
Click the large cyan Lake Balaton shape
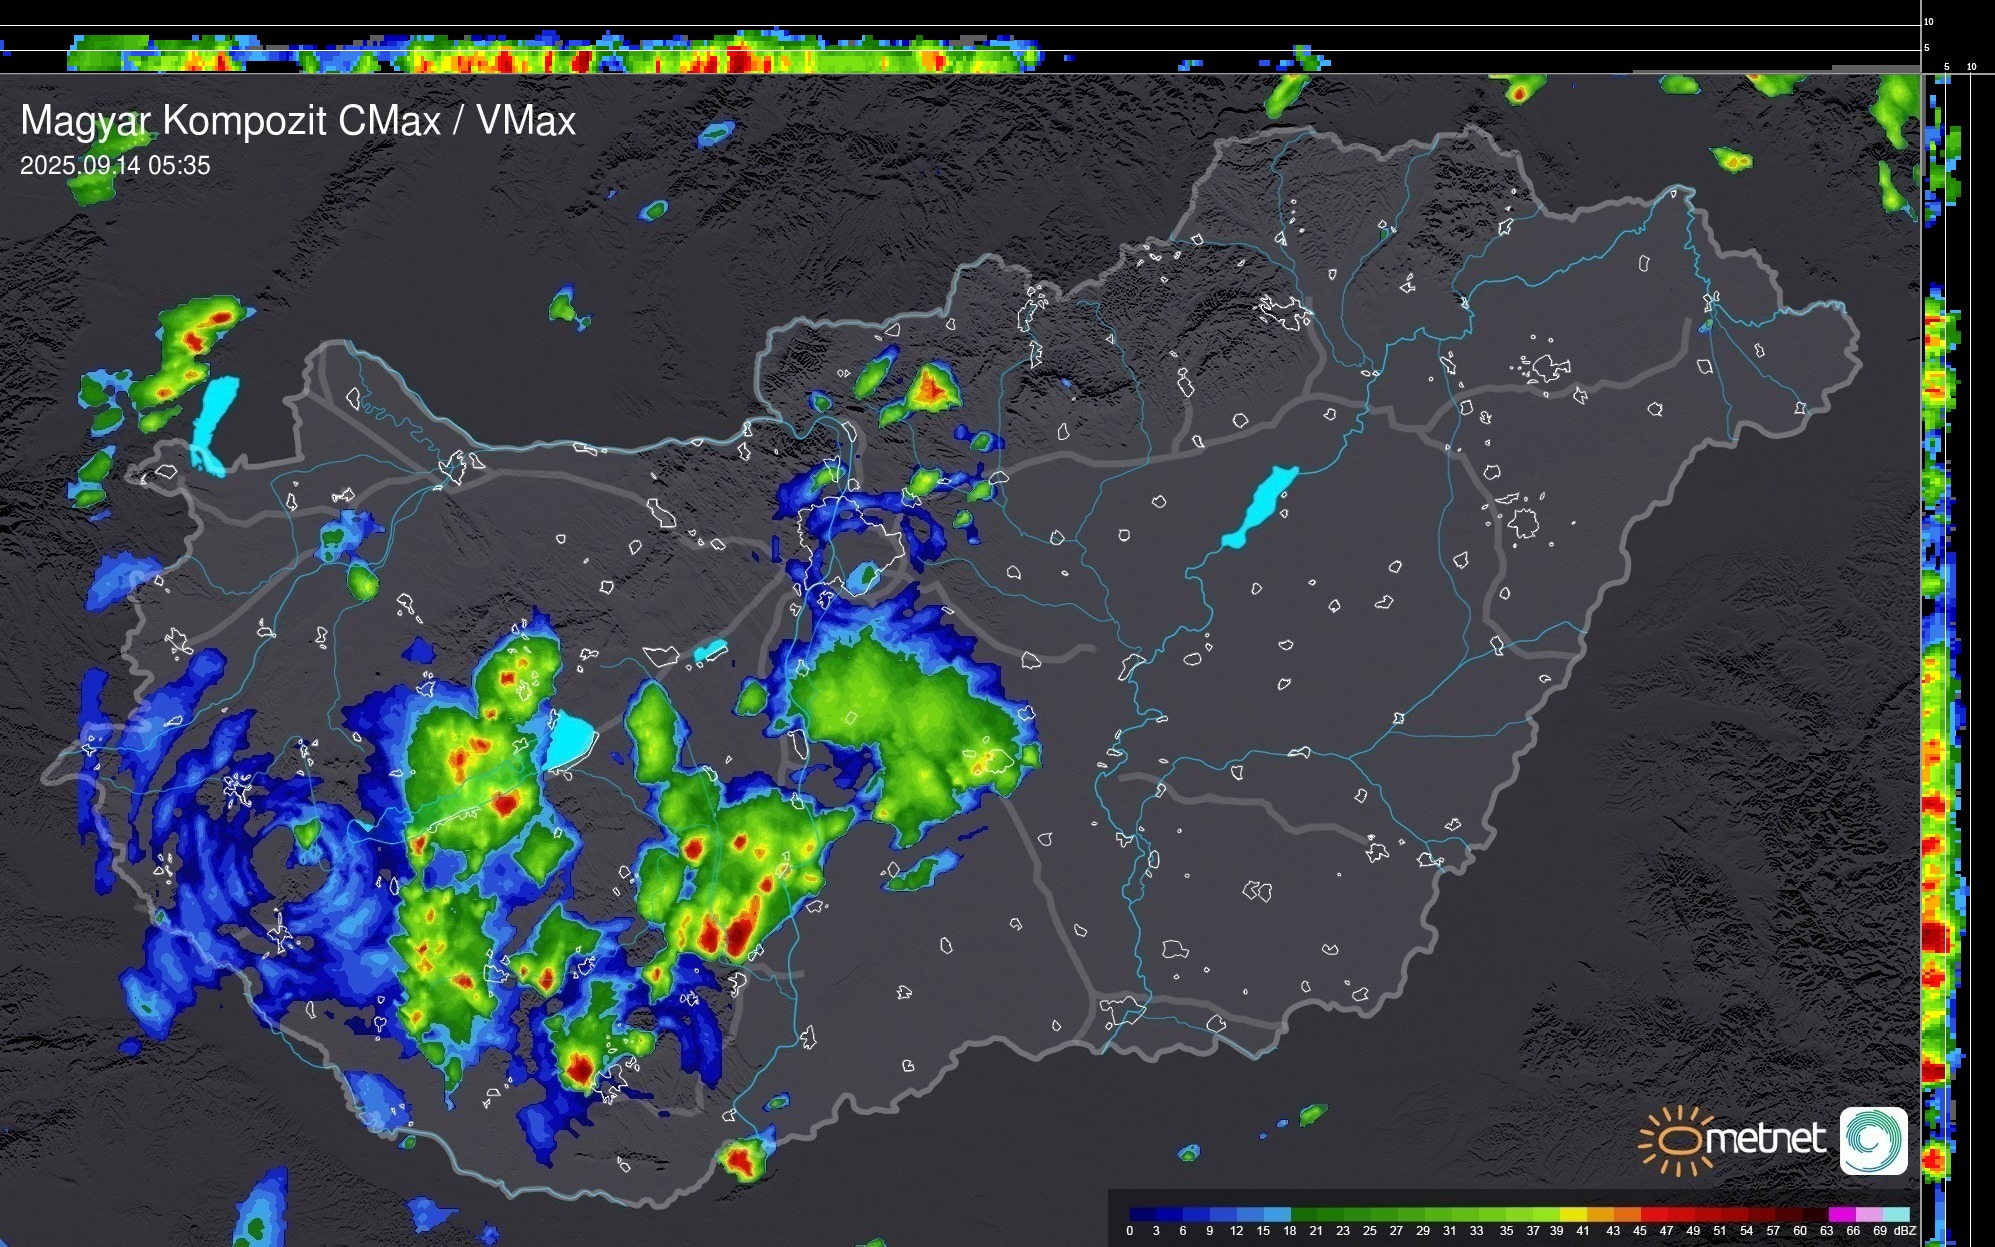coord(571,739)
